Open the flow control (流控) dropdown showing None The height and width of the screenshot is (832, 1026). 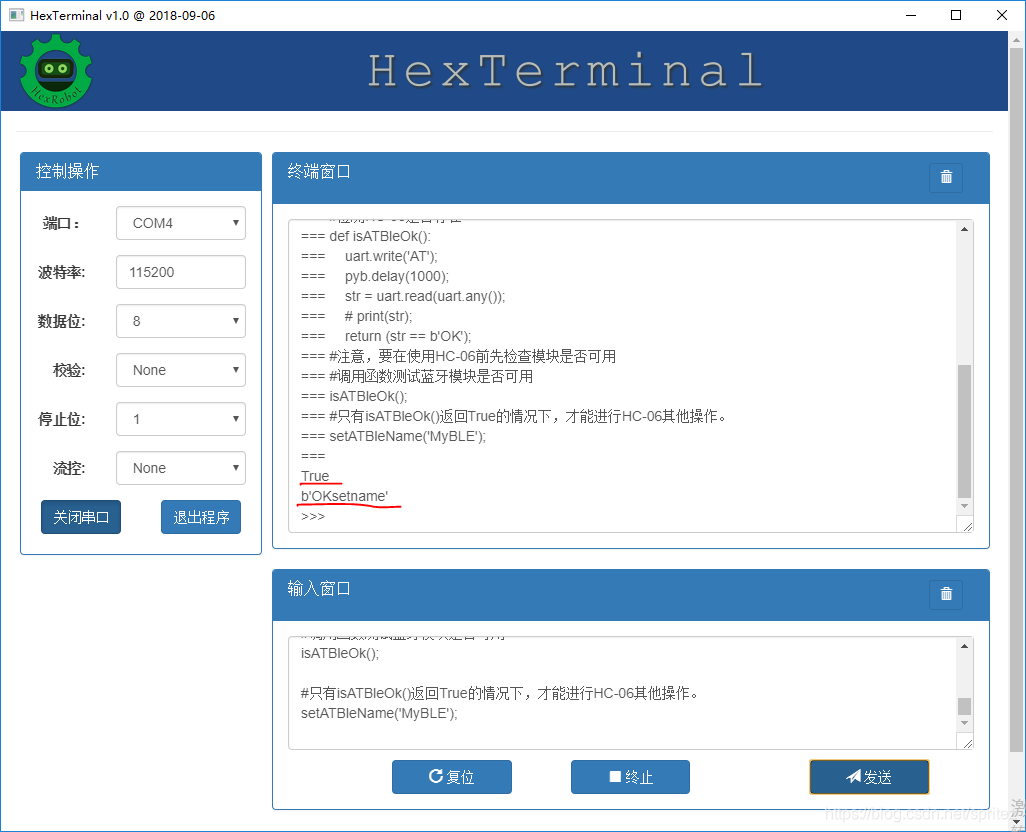(x=181, y=468)
